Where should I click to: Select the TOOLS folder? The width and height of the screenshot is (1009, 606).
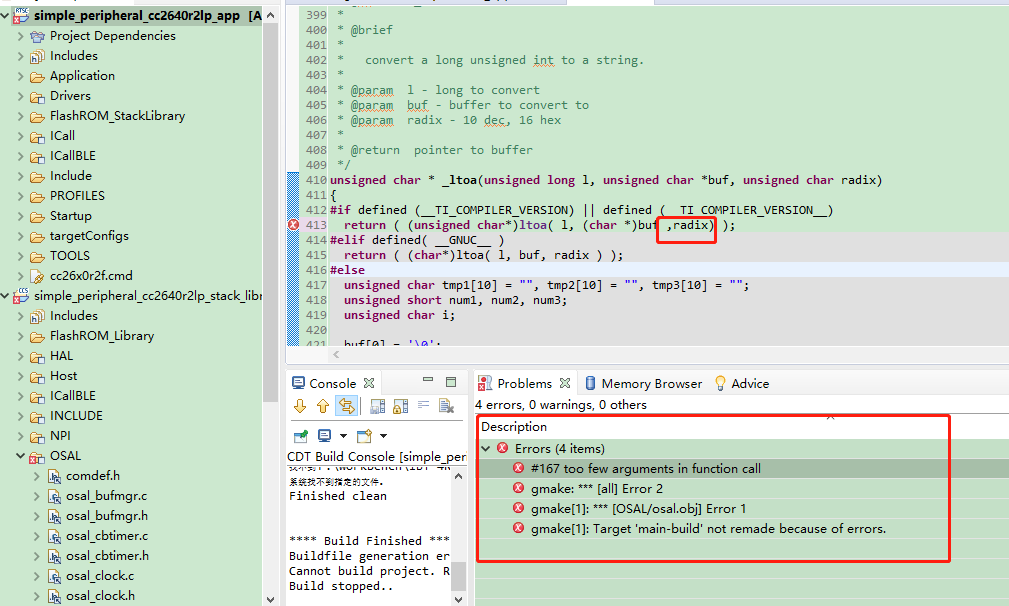click(70, 255)
